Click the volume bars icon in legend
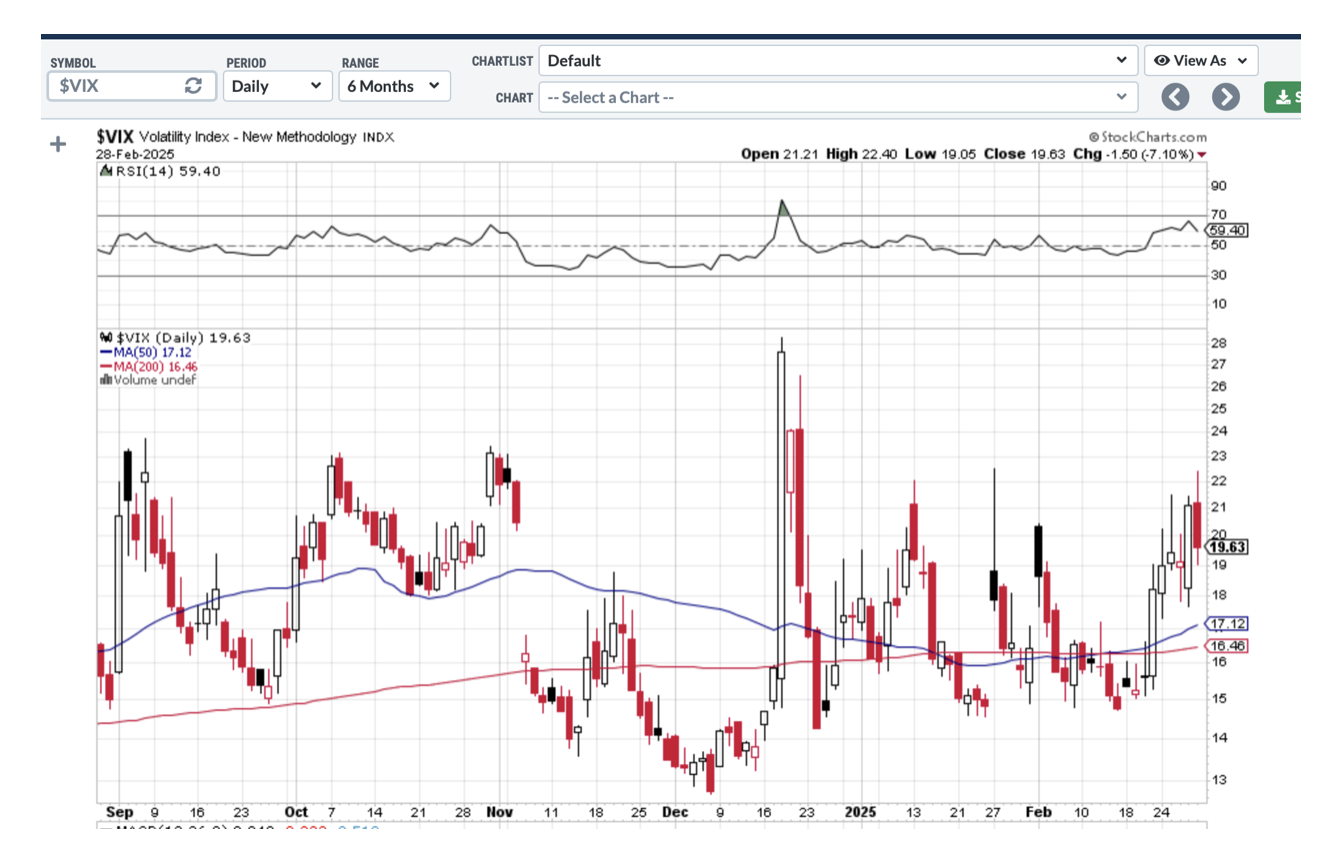Viewport: 1328px width, 842px height. click(106, 380)
